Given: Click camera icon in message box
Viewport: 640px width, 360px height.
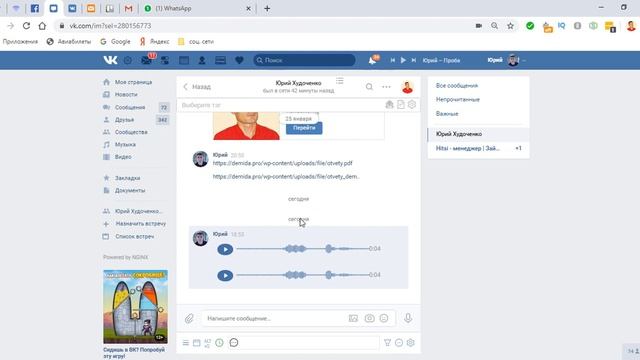Looking at the screenshot, I should (369, 318).
